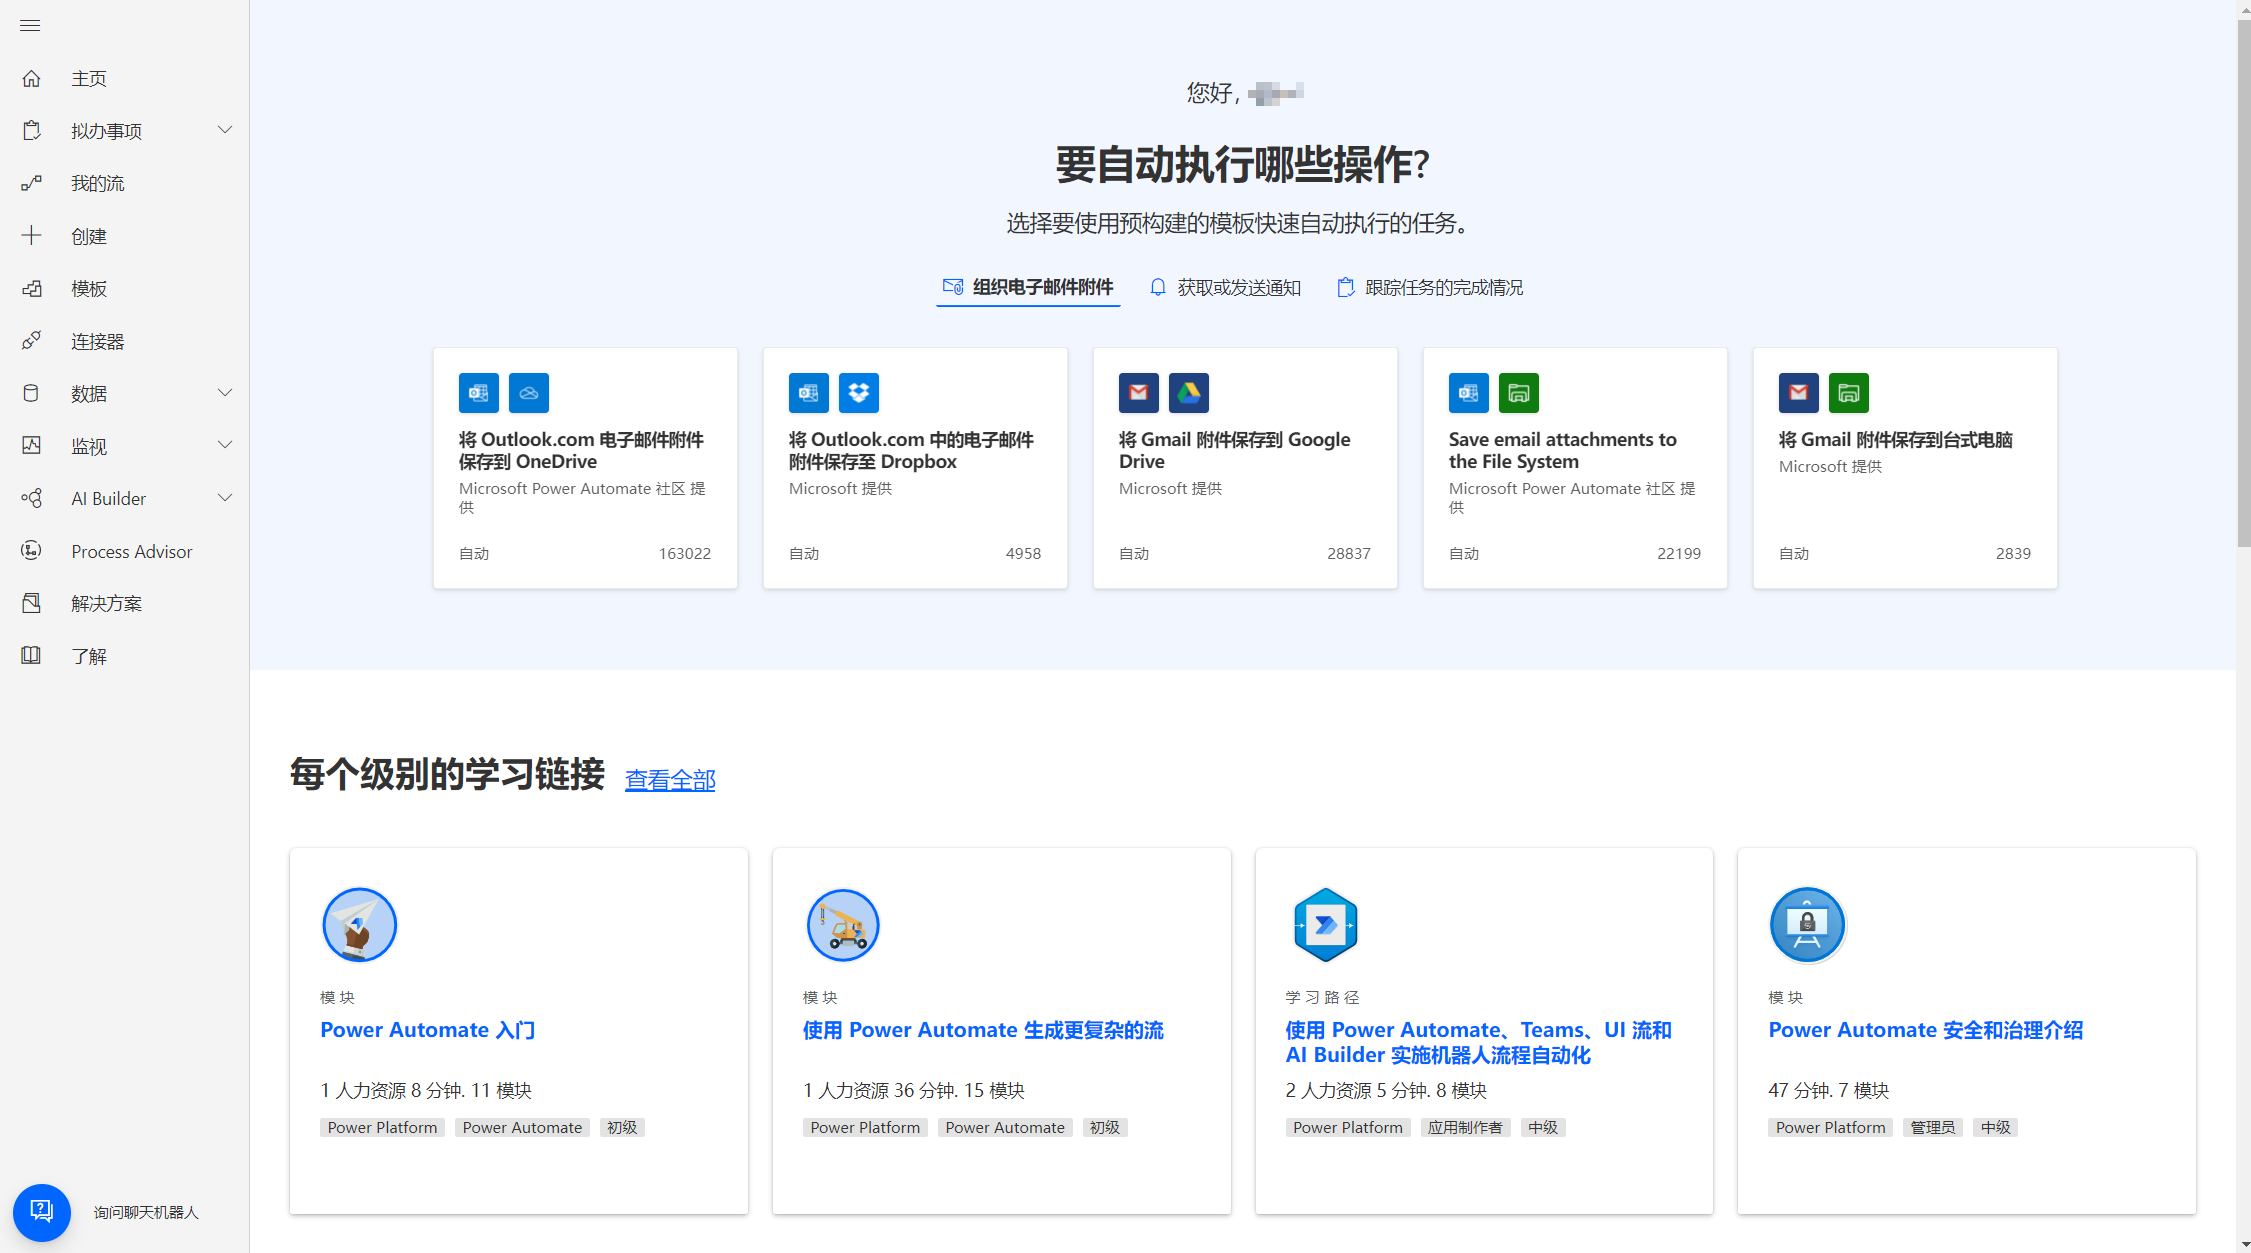
Task: Open the Power Automate 入门 learning module
Action: click(427, 1029)
